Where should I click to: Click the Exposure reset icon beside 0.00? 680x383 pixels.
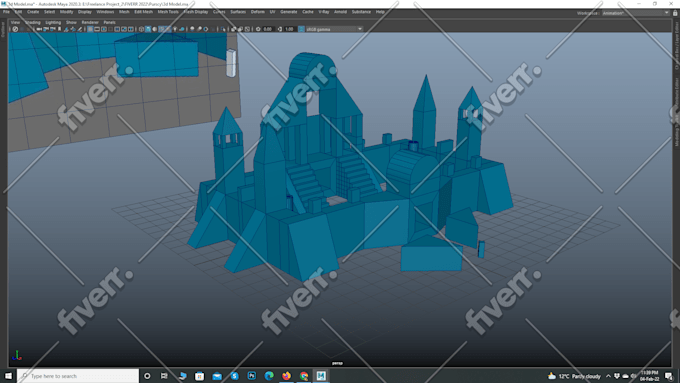point(258,29)
